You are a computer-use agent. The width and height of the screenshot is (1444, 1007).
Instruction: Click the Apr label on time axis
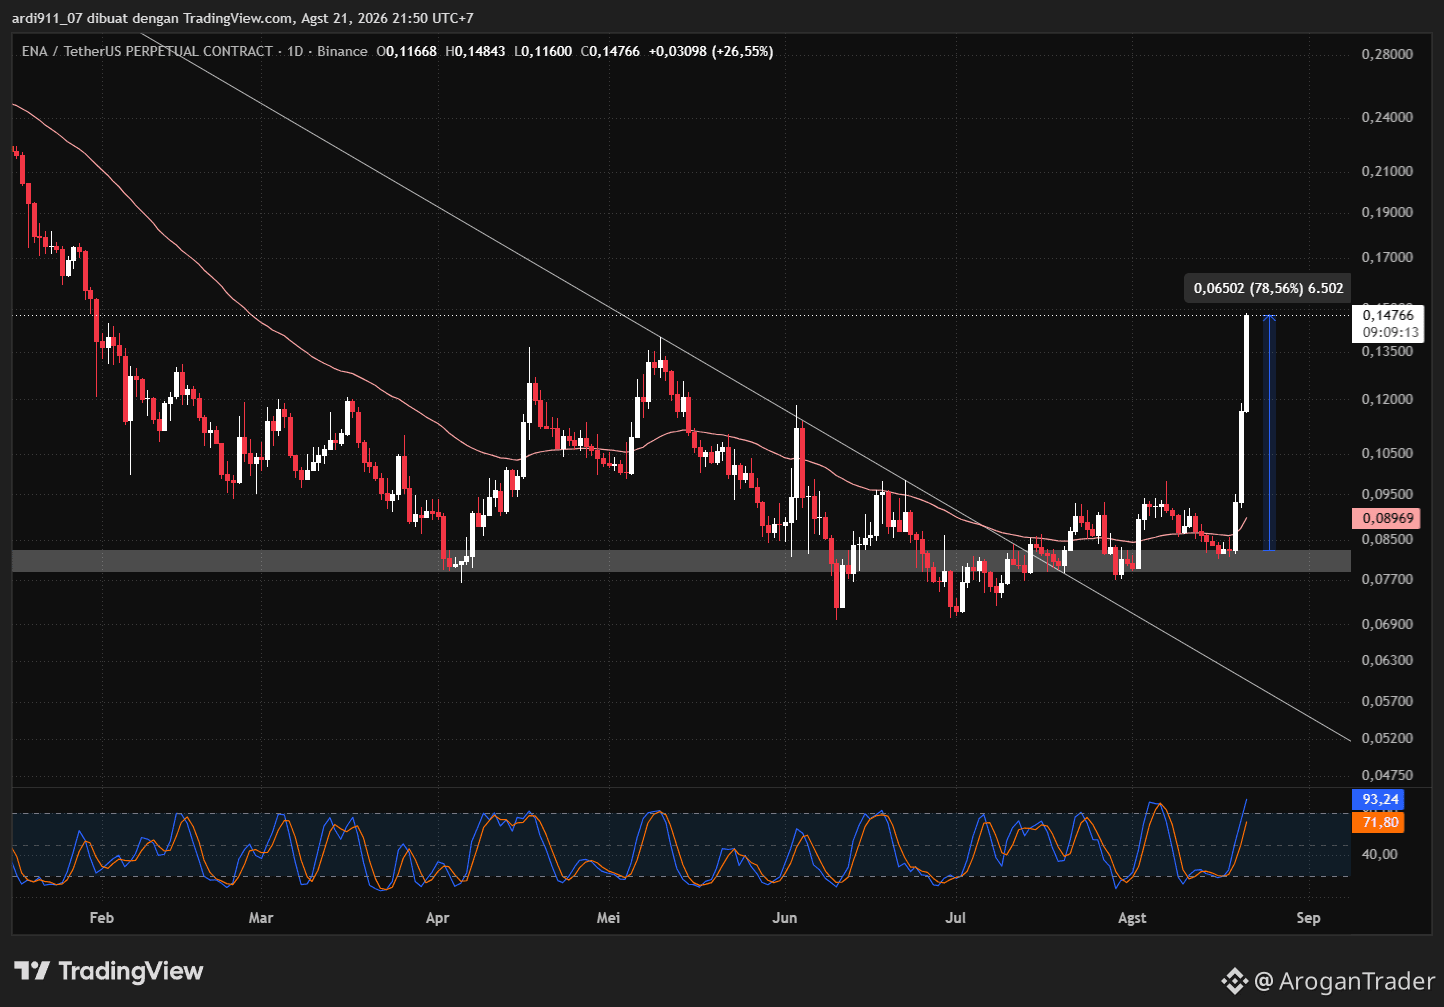coord(437,918)
